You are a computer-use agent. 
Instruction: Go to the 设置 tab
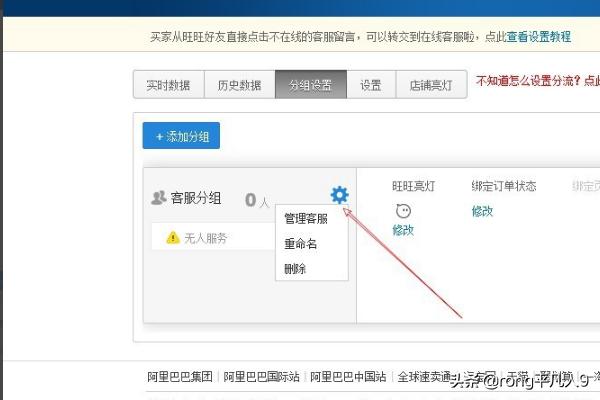[x=371, y=85]
